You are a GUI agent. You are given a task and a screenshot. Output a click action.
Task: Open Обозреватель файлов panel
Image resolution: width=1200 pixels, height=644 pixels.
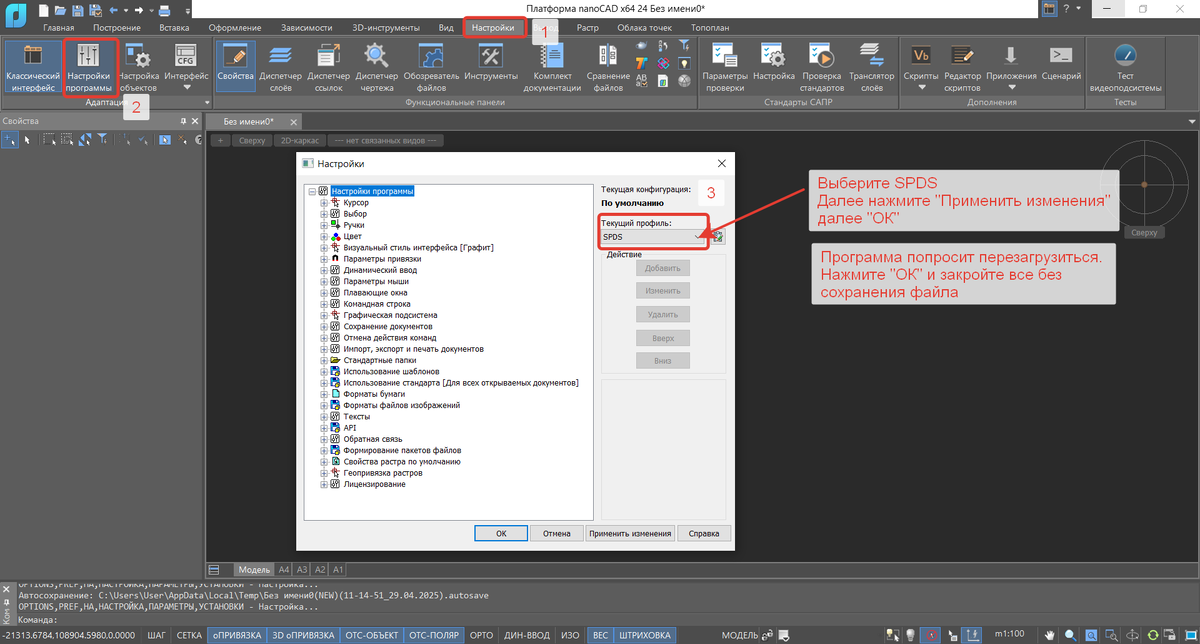coord(431,68)
